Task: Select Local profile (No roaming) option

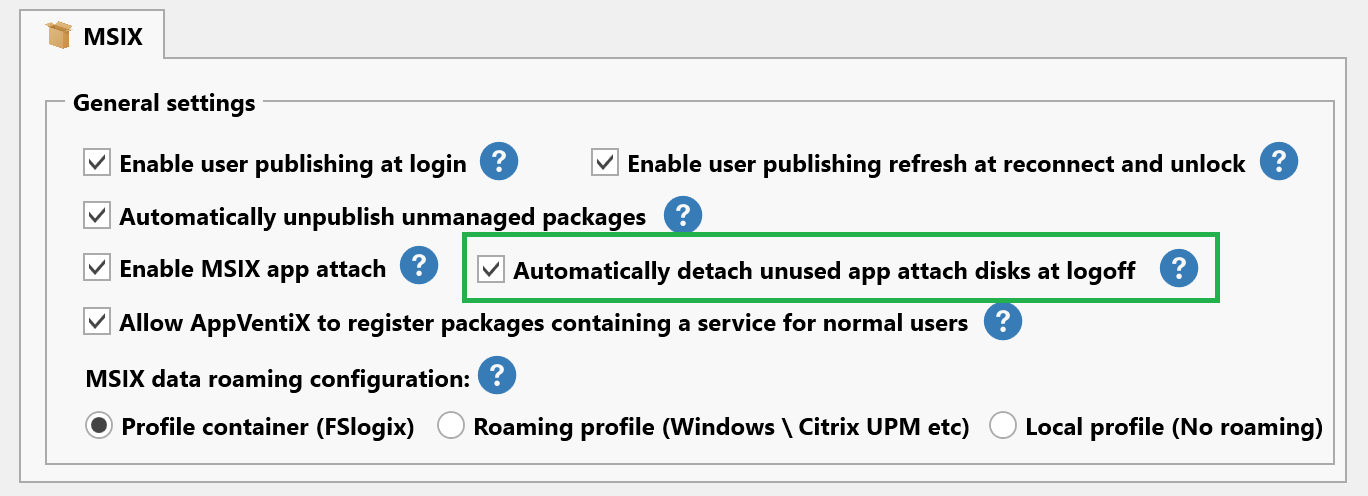Action: pos(1003,427)
